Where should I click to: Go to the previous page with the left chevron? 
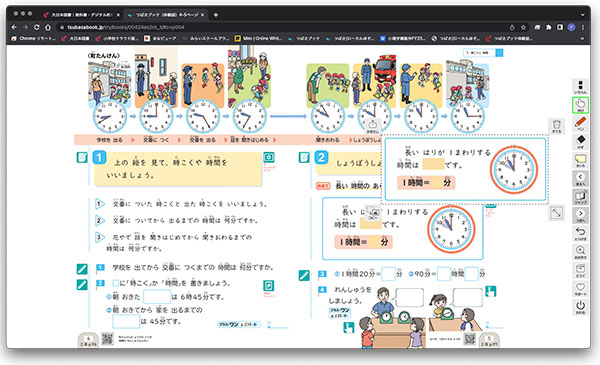580,178
